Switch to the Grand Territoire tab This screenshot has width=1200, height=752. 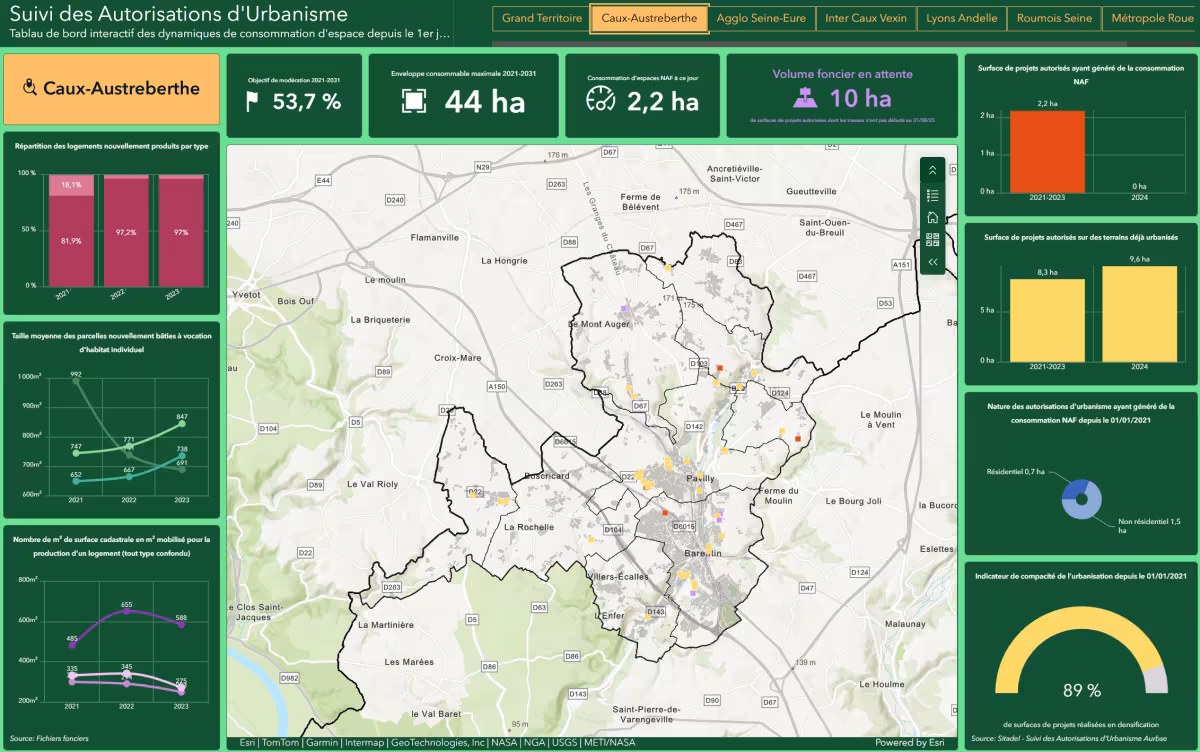coord(542,18)
